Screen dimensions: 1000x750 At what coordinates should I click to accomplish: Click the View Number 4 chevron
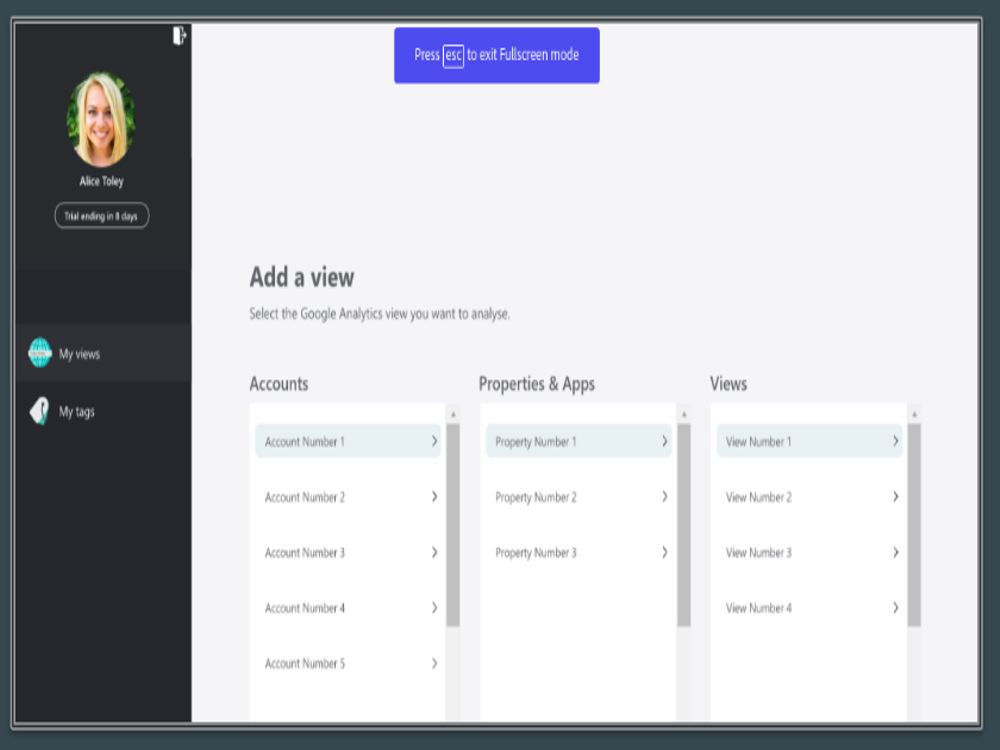click(x=895, y=607)
